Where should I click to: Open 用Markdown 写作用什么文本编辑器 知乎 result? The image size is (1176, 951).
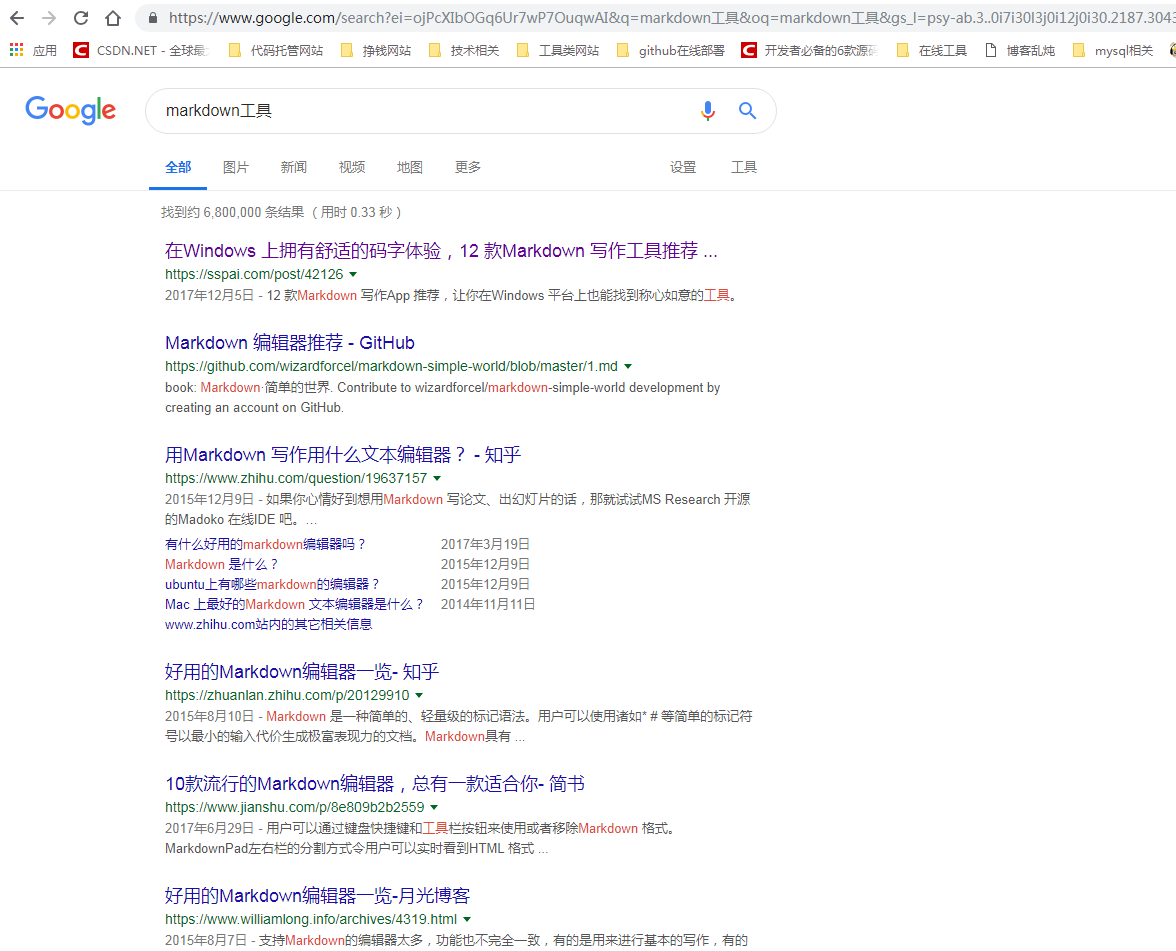pyautogui.click(x=343, y=454)
